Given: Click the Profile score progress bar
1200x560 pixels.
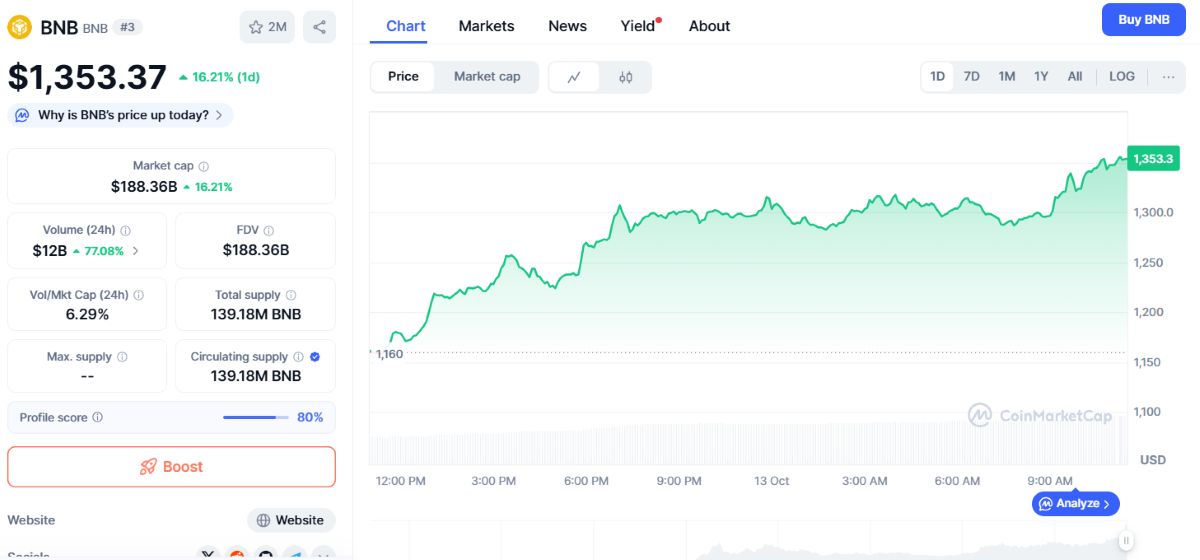Looking at the screenshot, I should [256, 417].
